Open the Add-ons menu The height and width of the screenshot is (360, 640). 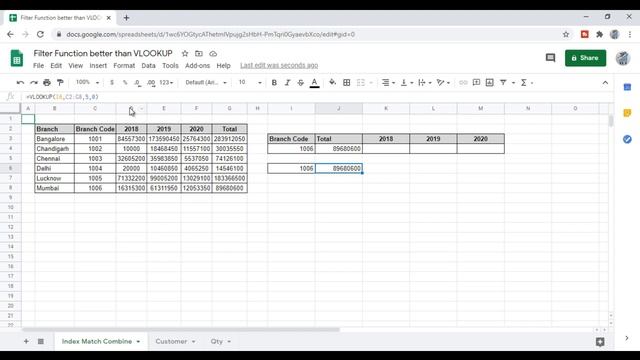point(198,66)
